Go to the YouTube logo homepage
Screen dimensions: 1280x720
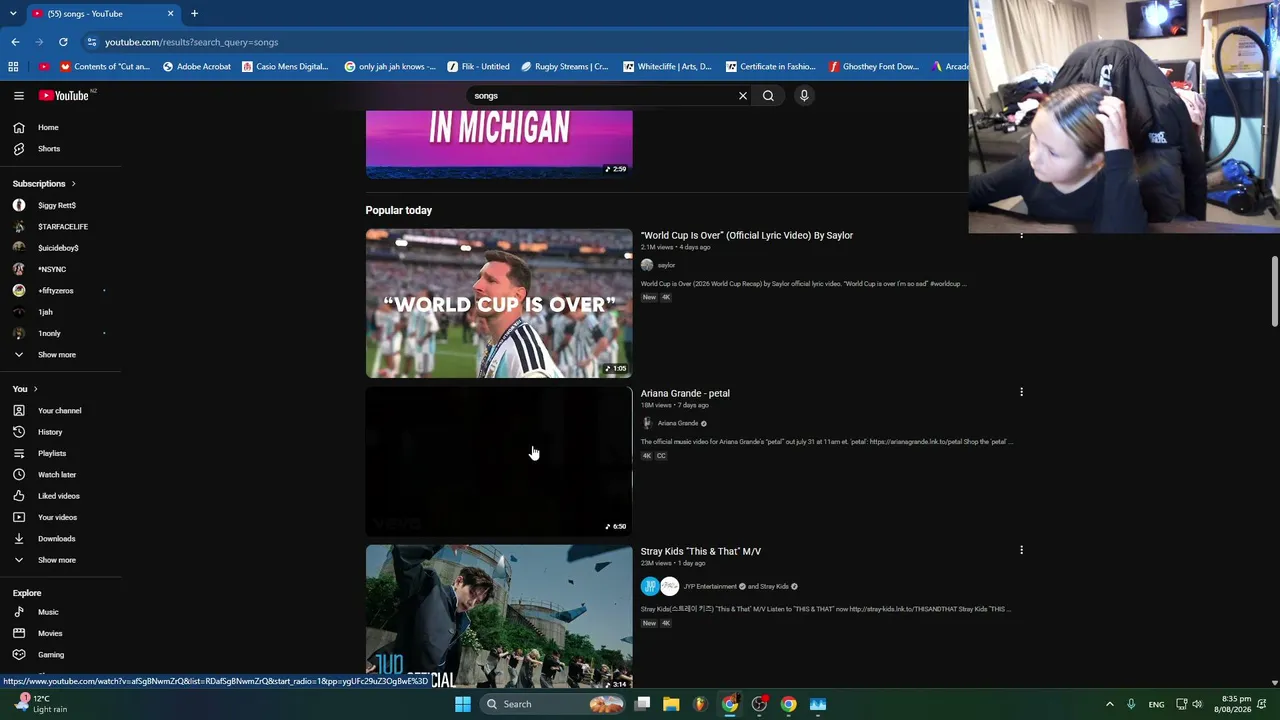[x=64, y=96]
